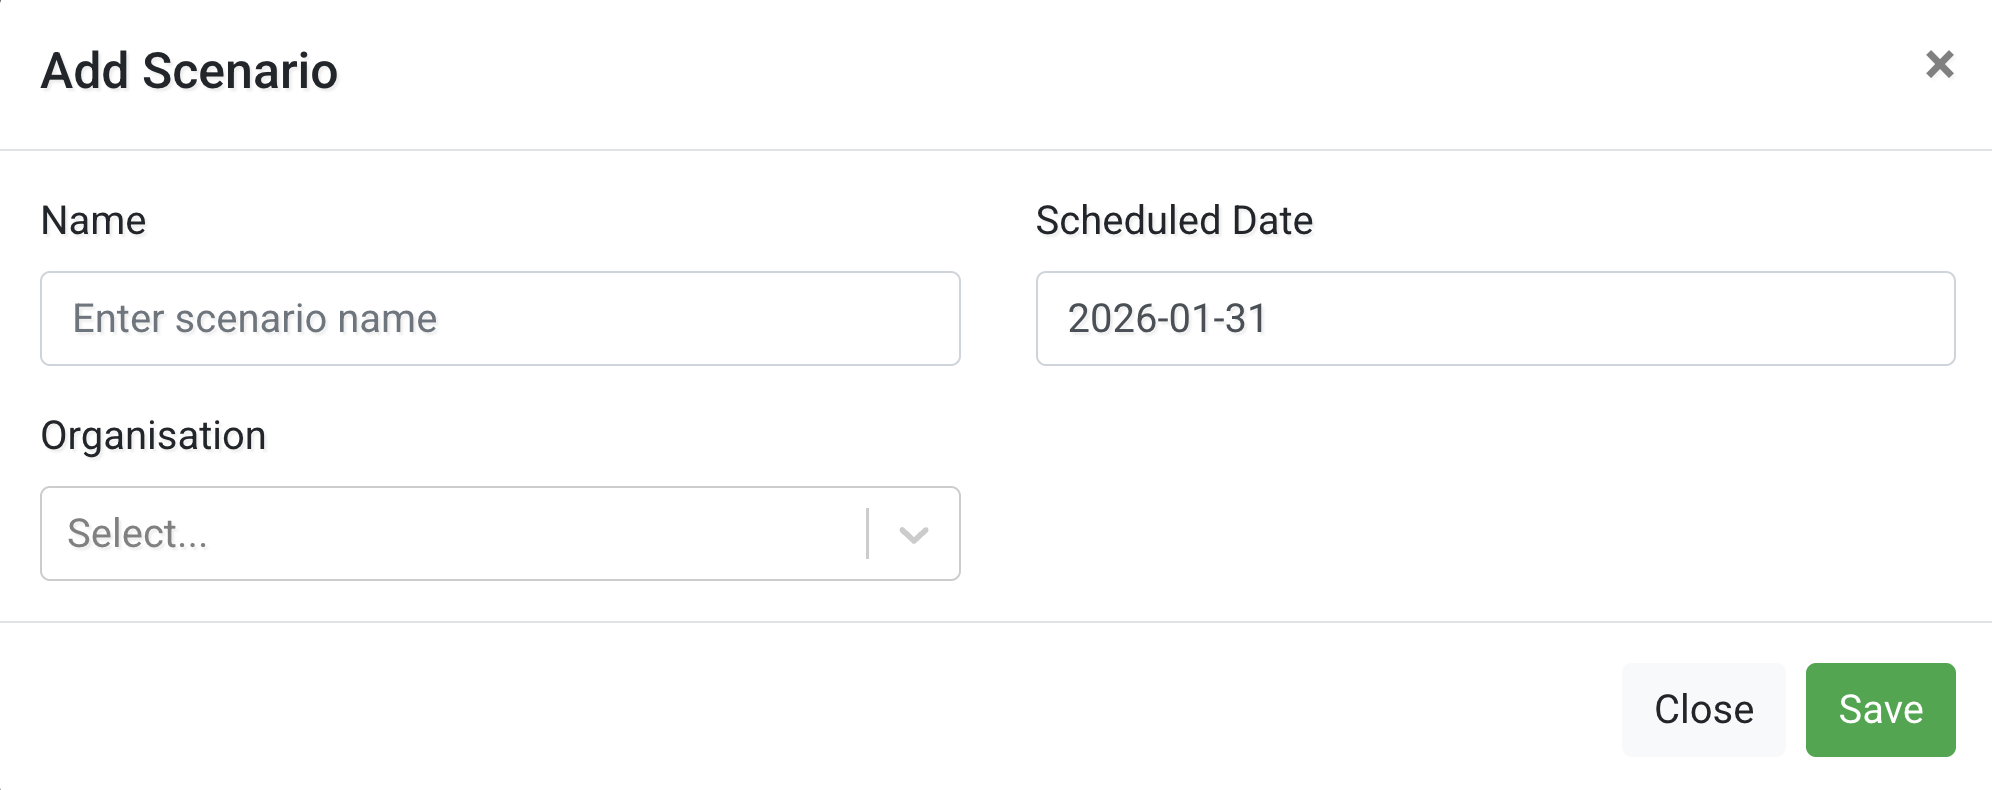Click the X in the top-right corner
Viewport: 1992px width, 790px height.
coord(1941,63)
